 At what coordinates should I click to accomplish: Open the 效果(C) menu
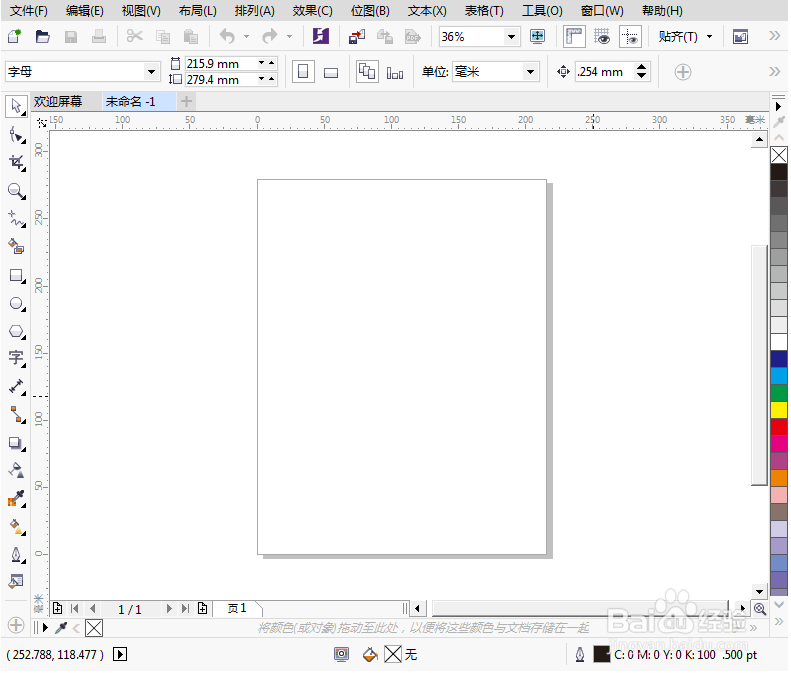tap(312, 11)
